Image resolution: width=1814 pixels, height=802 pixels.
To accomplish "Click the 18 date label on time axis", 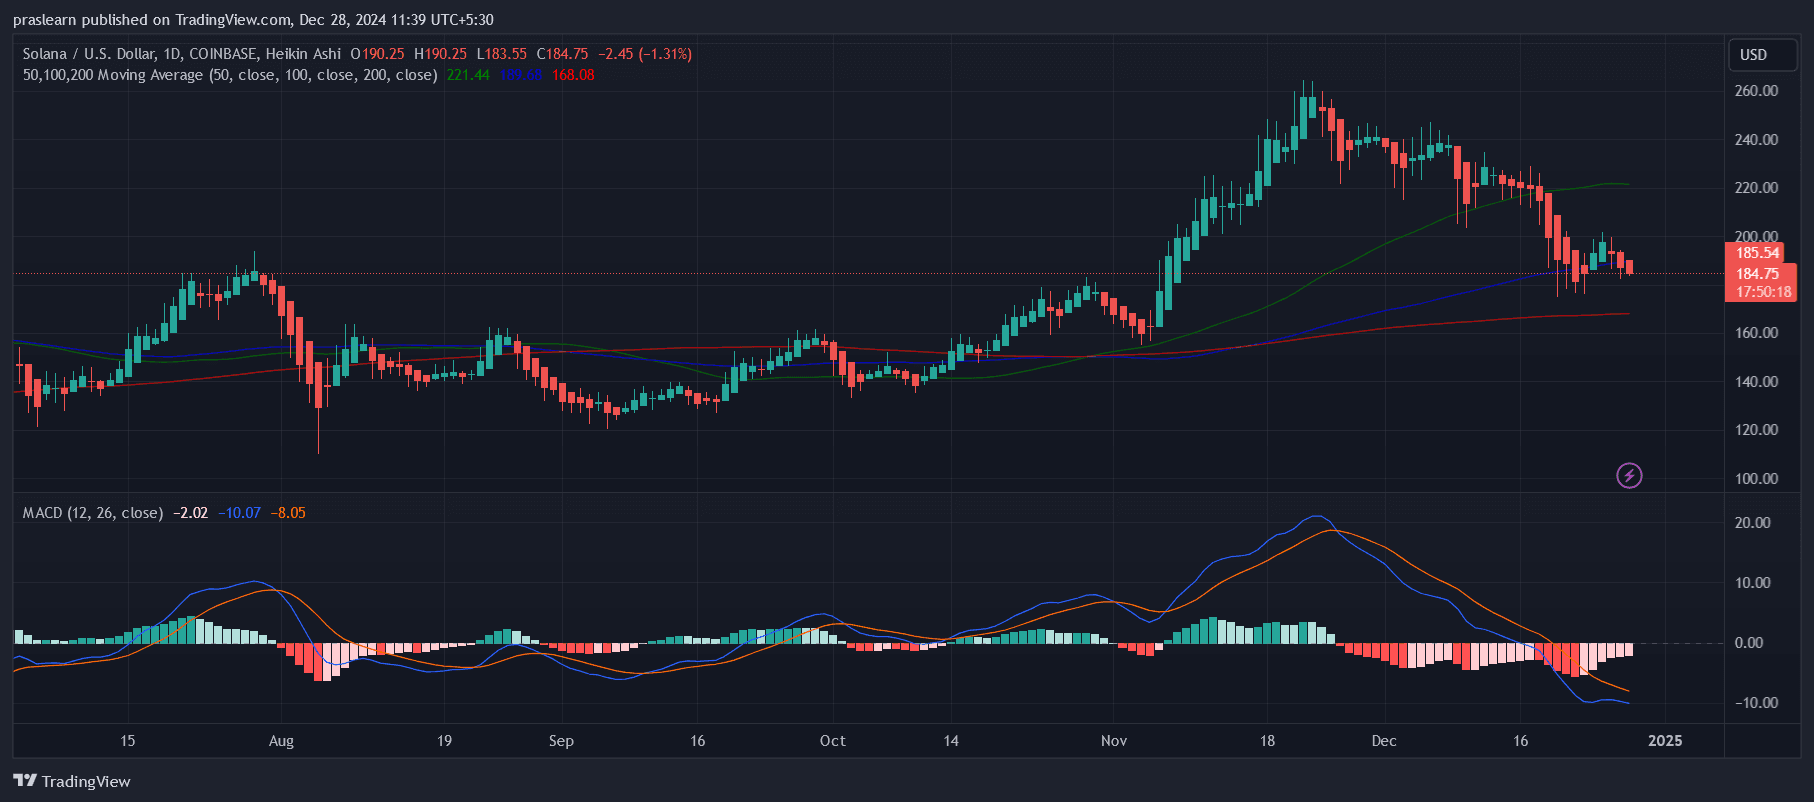I will (x=1267, y=741).
